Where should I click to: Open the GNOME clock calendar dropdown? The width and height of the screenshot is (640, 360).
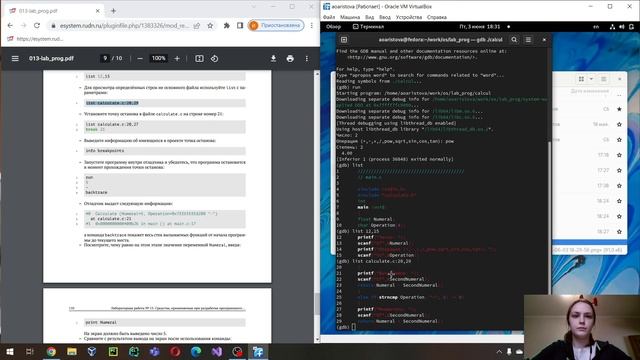(480, 27)
